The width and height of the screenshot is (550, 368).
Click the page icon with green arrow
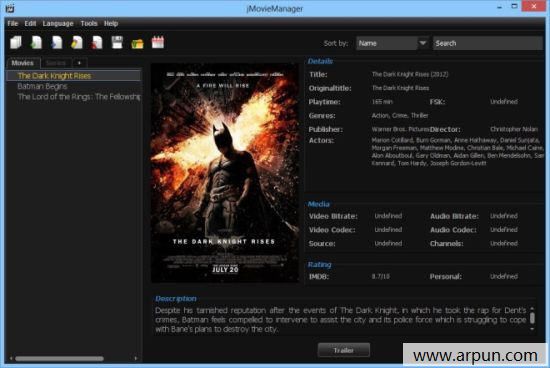[36, 42]
